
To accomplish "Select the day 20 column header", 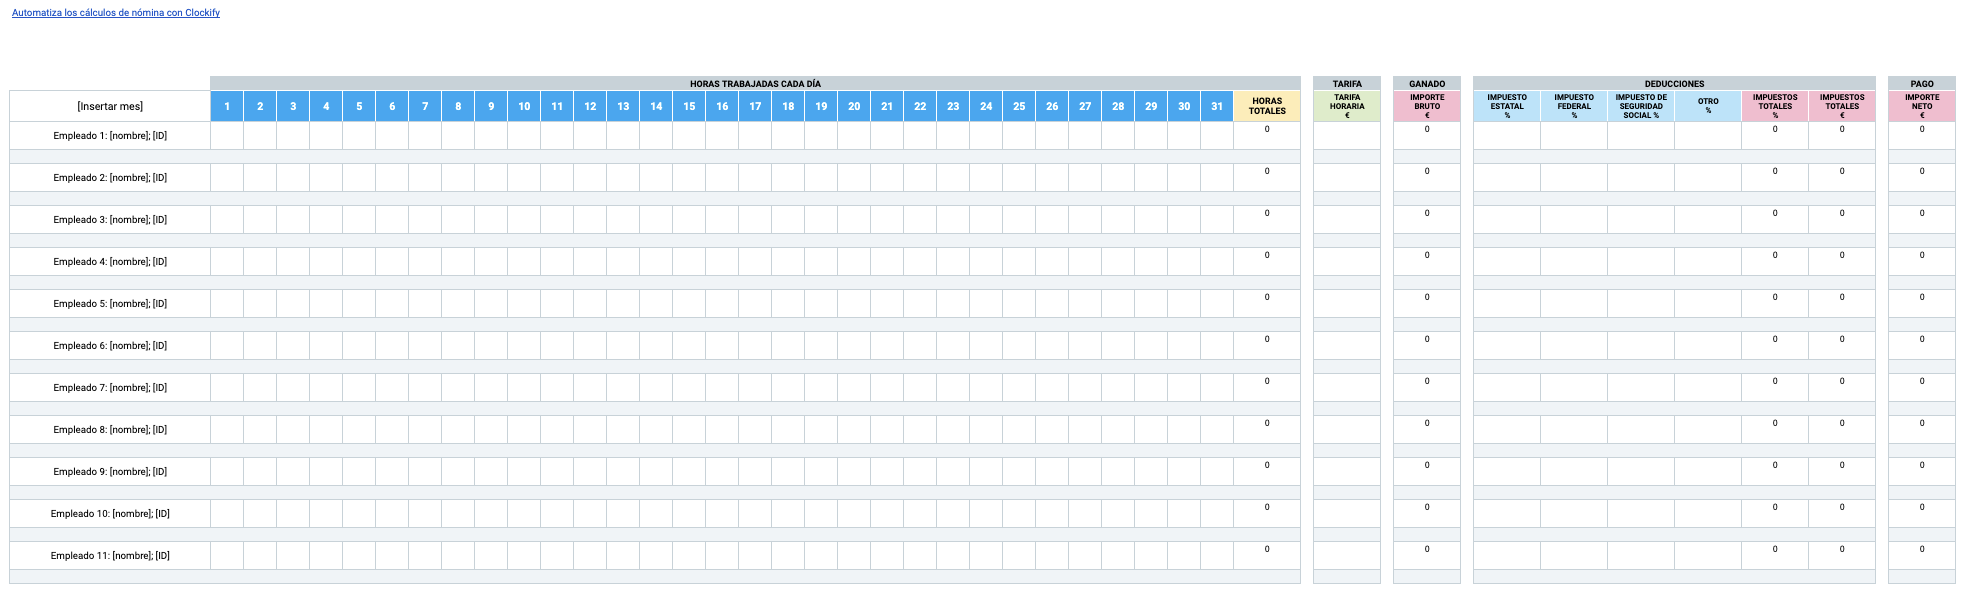I will 854,106.
